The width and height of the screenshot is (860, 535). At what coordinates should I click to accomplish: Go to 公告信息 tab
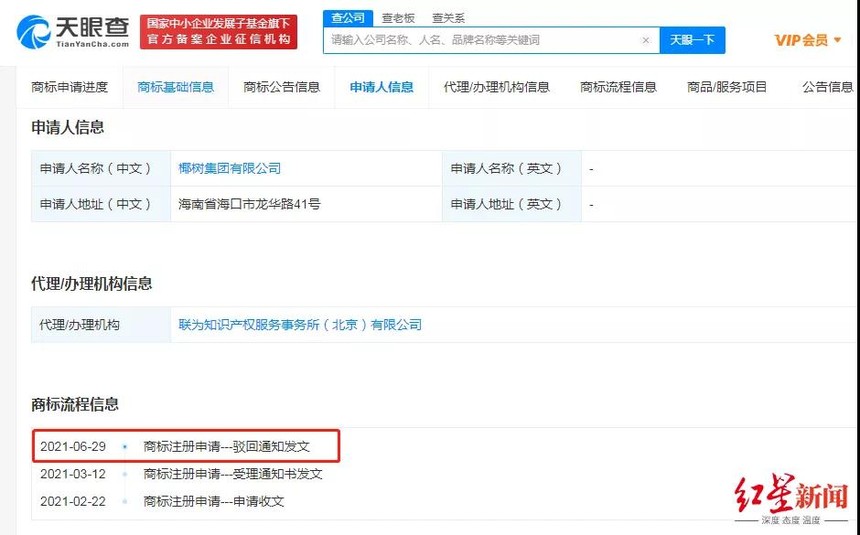(x=828, y=87)
